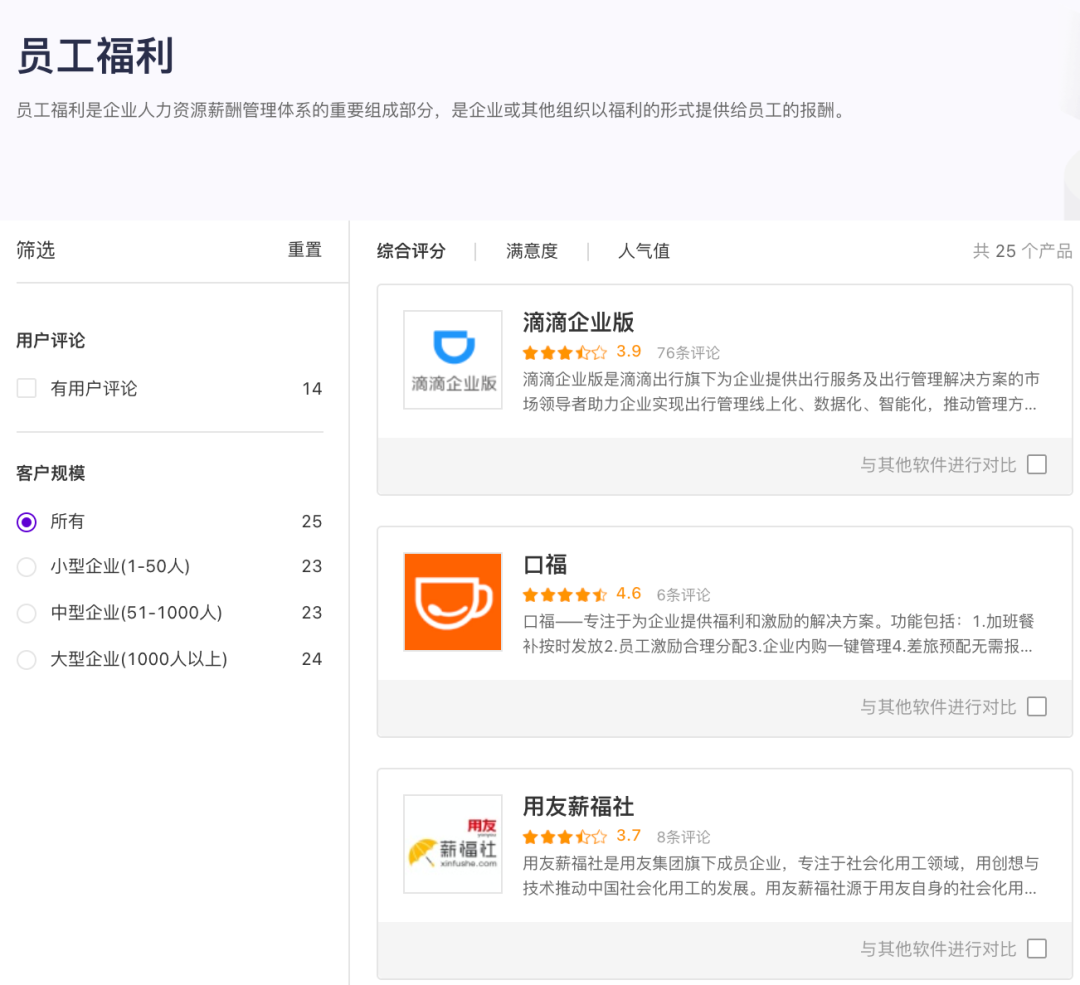
Task: Check compare box for 口福
Action: pos(1037,707)
